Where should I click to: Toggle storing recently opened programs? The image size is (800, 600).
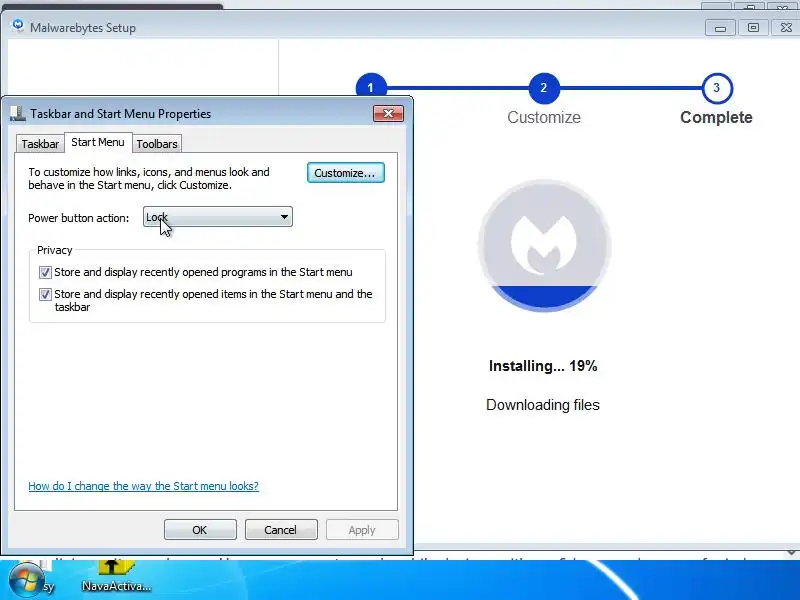(45, 272)
